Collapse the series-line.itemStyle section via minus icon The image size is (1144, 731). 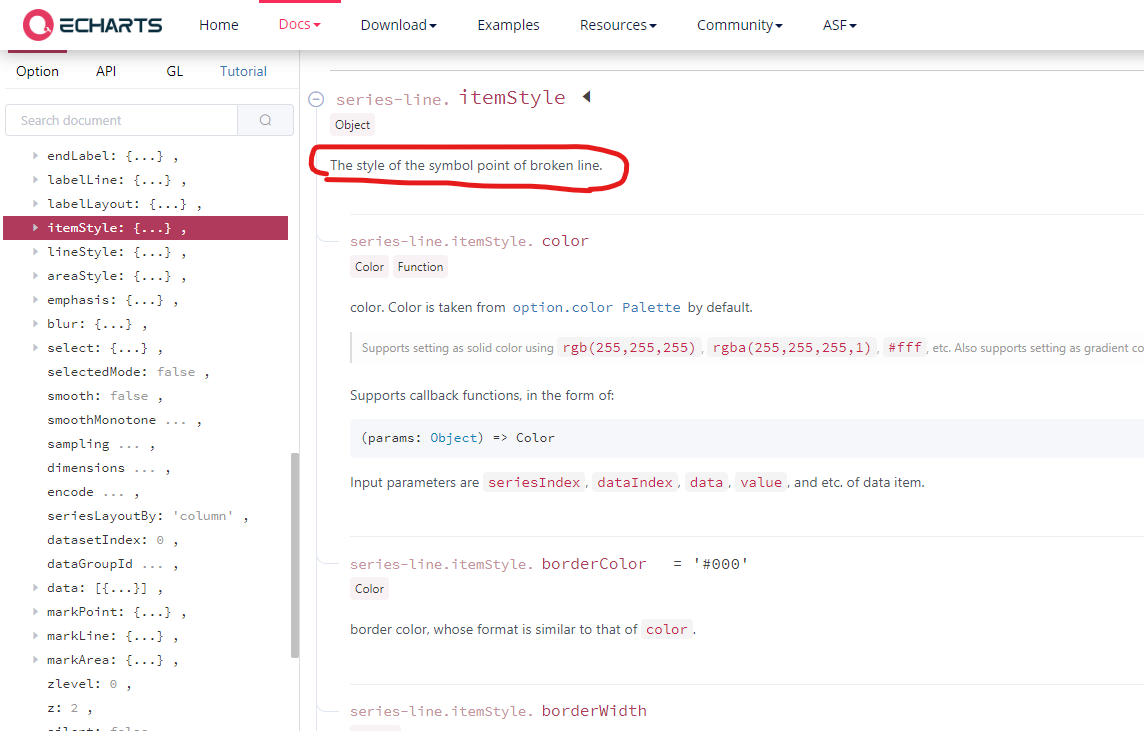[x=316, y=98]
